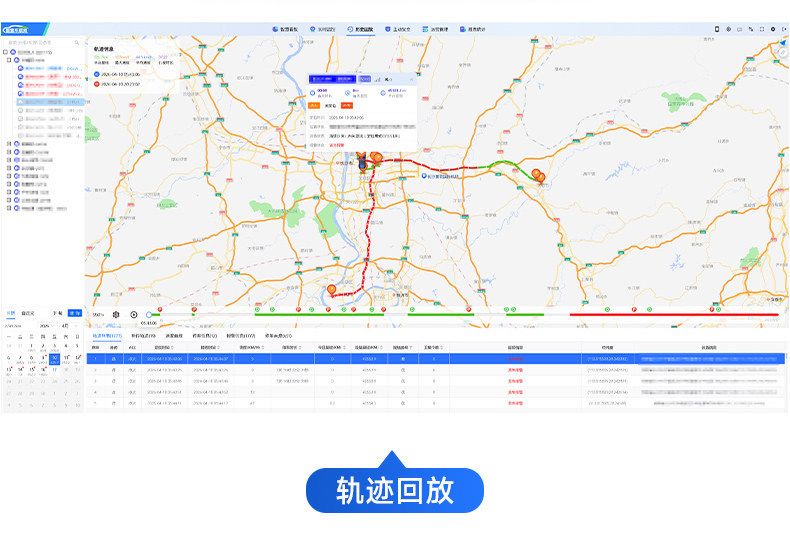Select the first blue vehicle row in tree

coord(50,69)
